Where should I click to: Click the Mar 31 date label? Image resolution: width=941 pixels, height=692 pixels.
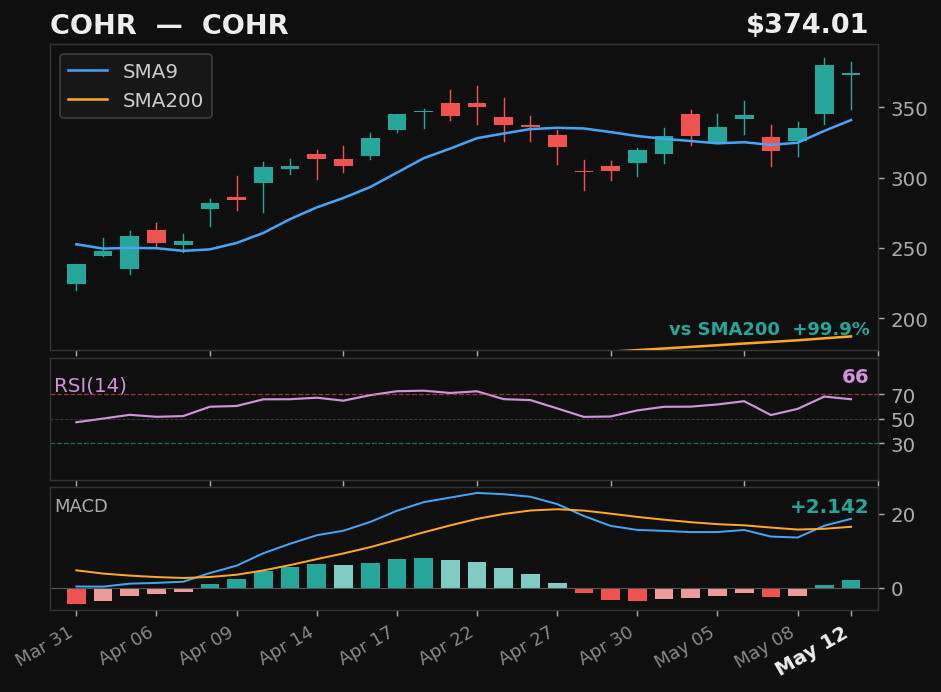point(44,645)
